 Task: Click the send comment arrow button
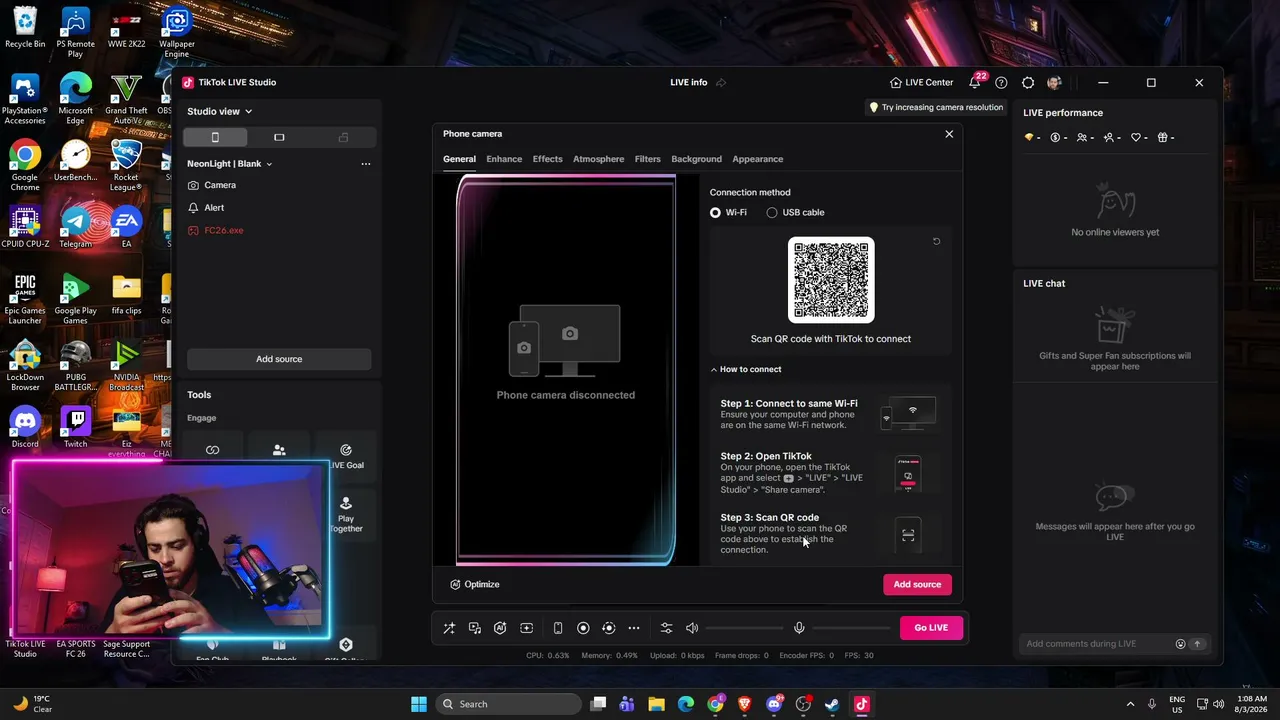click(x=1197, y=644)
